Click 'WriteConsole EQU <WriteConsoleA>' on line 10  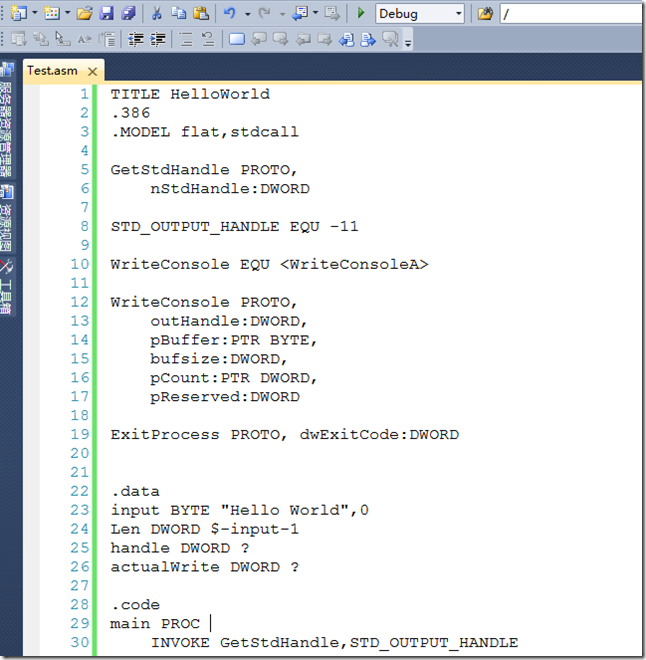[269, 264]
